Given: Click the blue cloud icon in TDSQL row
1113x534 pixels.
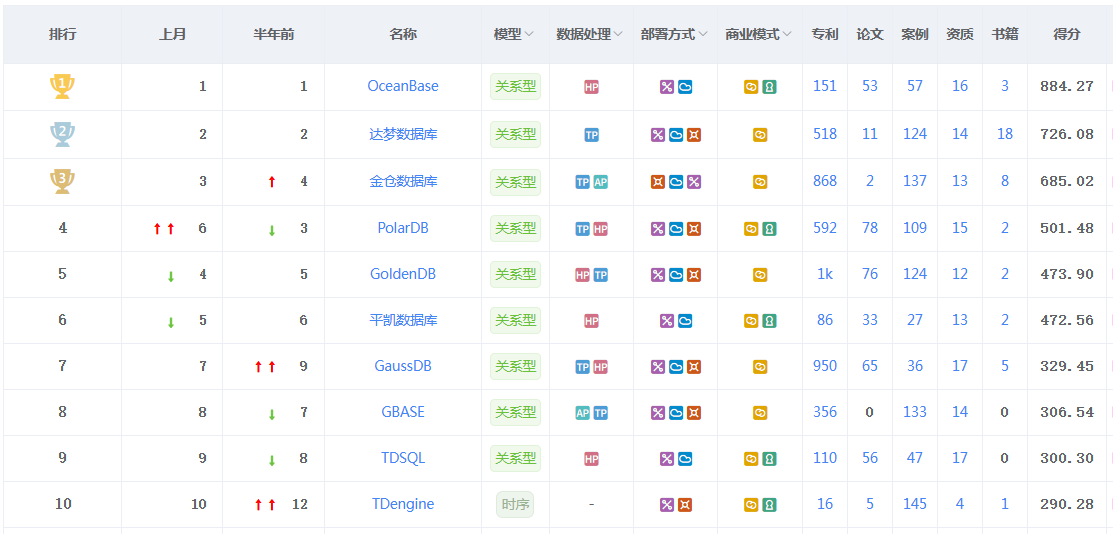Looking at the screenshot, I should [x=685, y=459].
